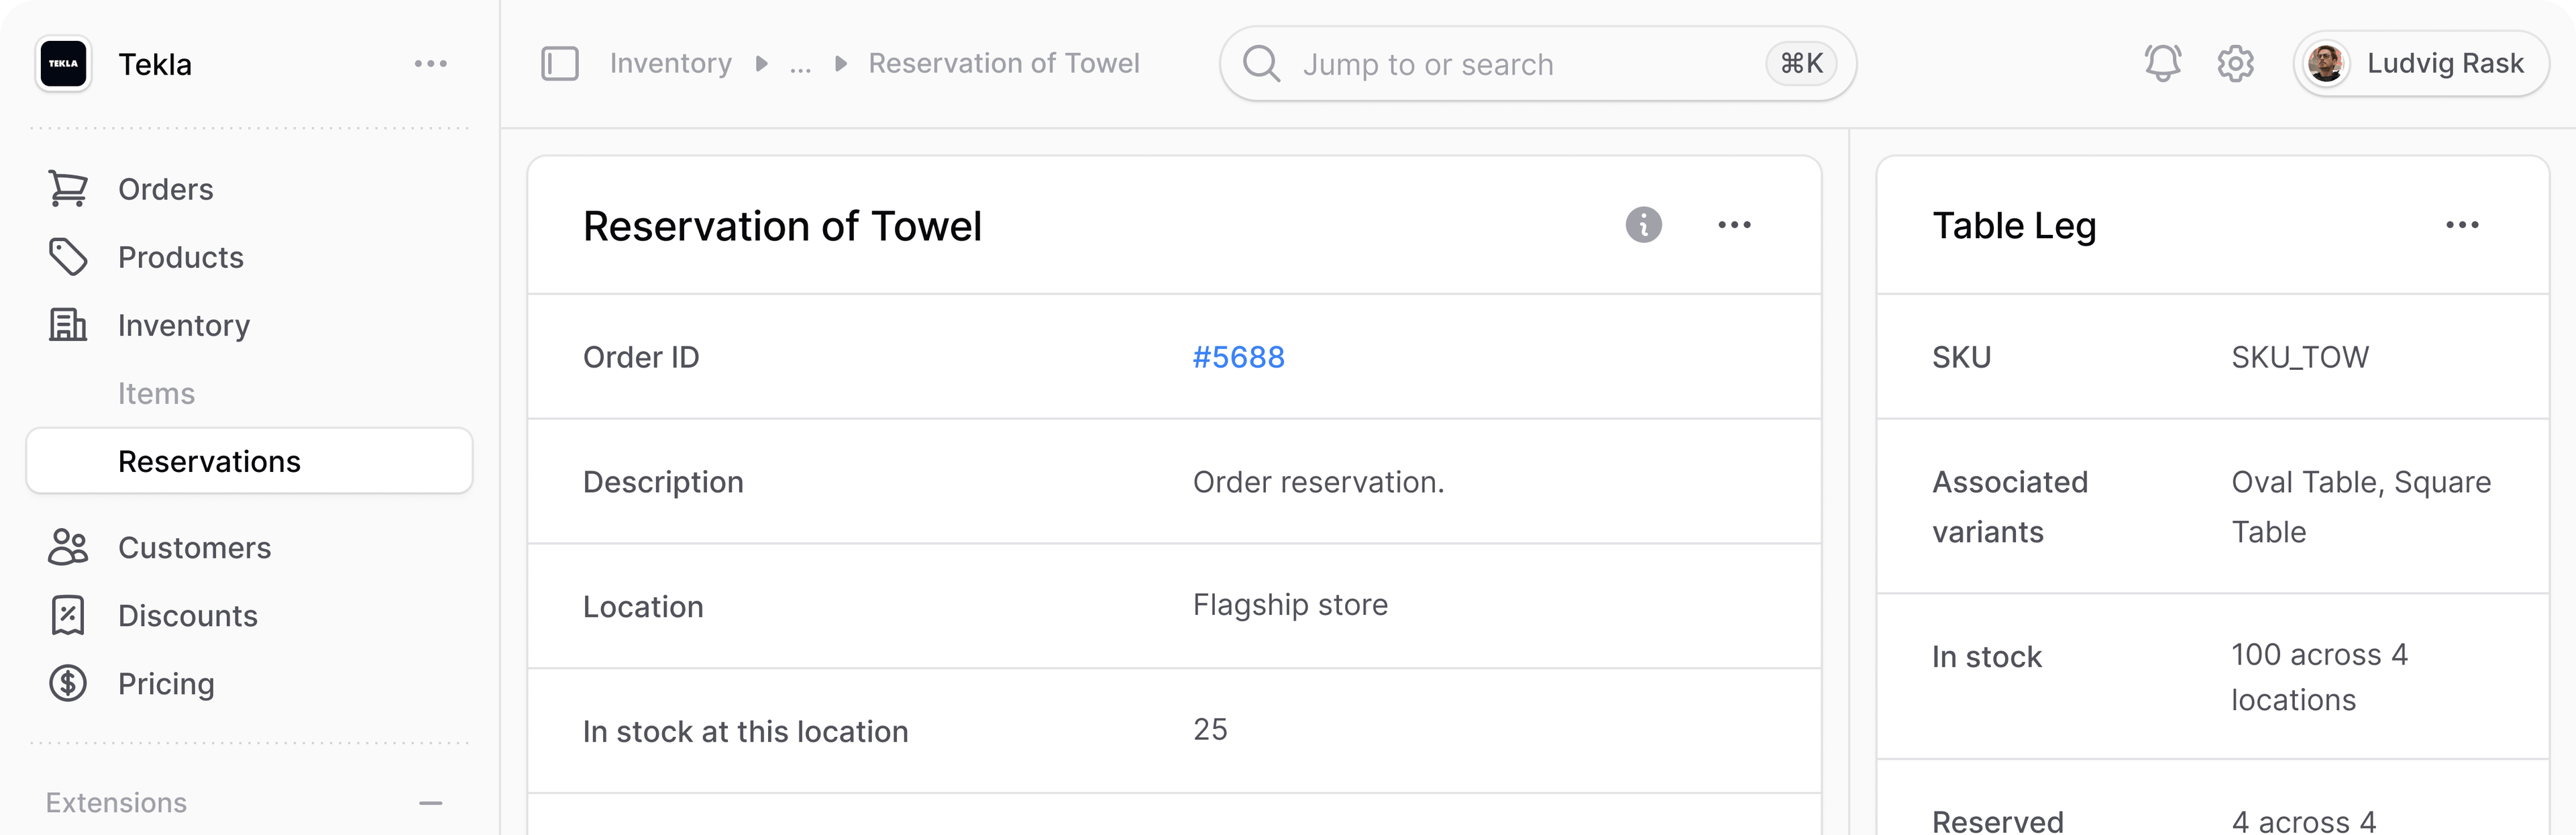The height and width of the screenshot is (835, 2576).
Task: Click the Jump to or search field
Action: (x=1537, y=64)
